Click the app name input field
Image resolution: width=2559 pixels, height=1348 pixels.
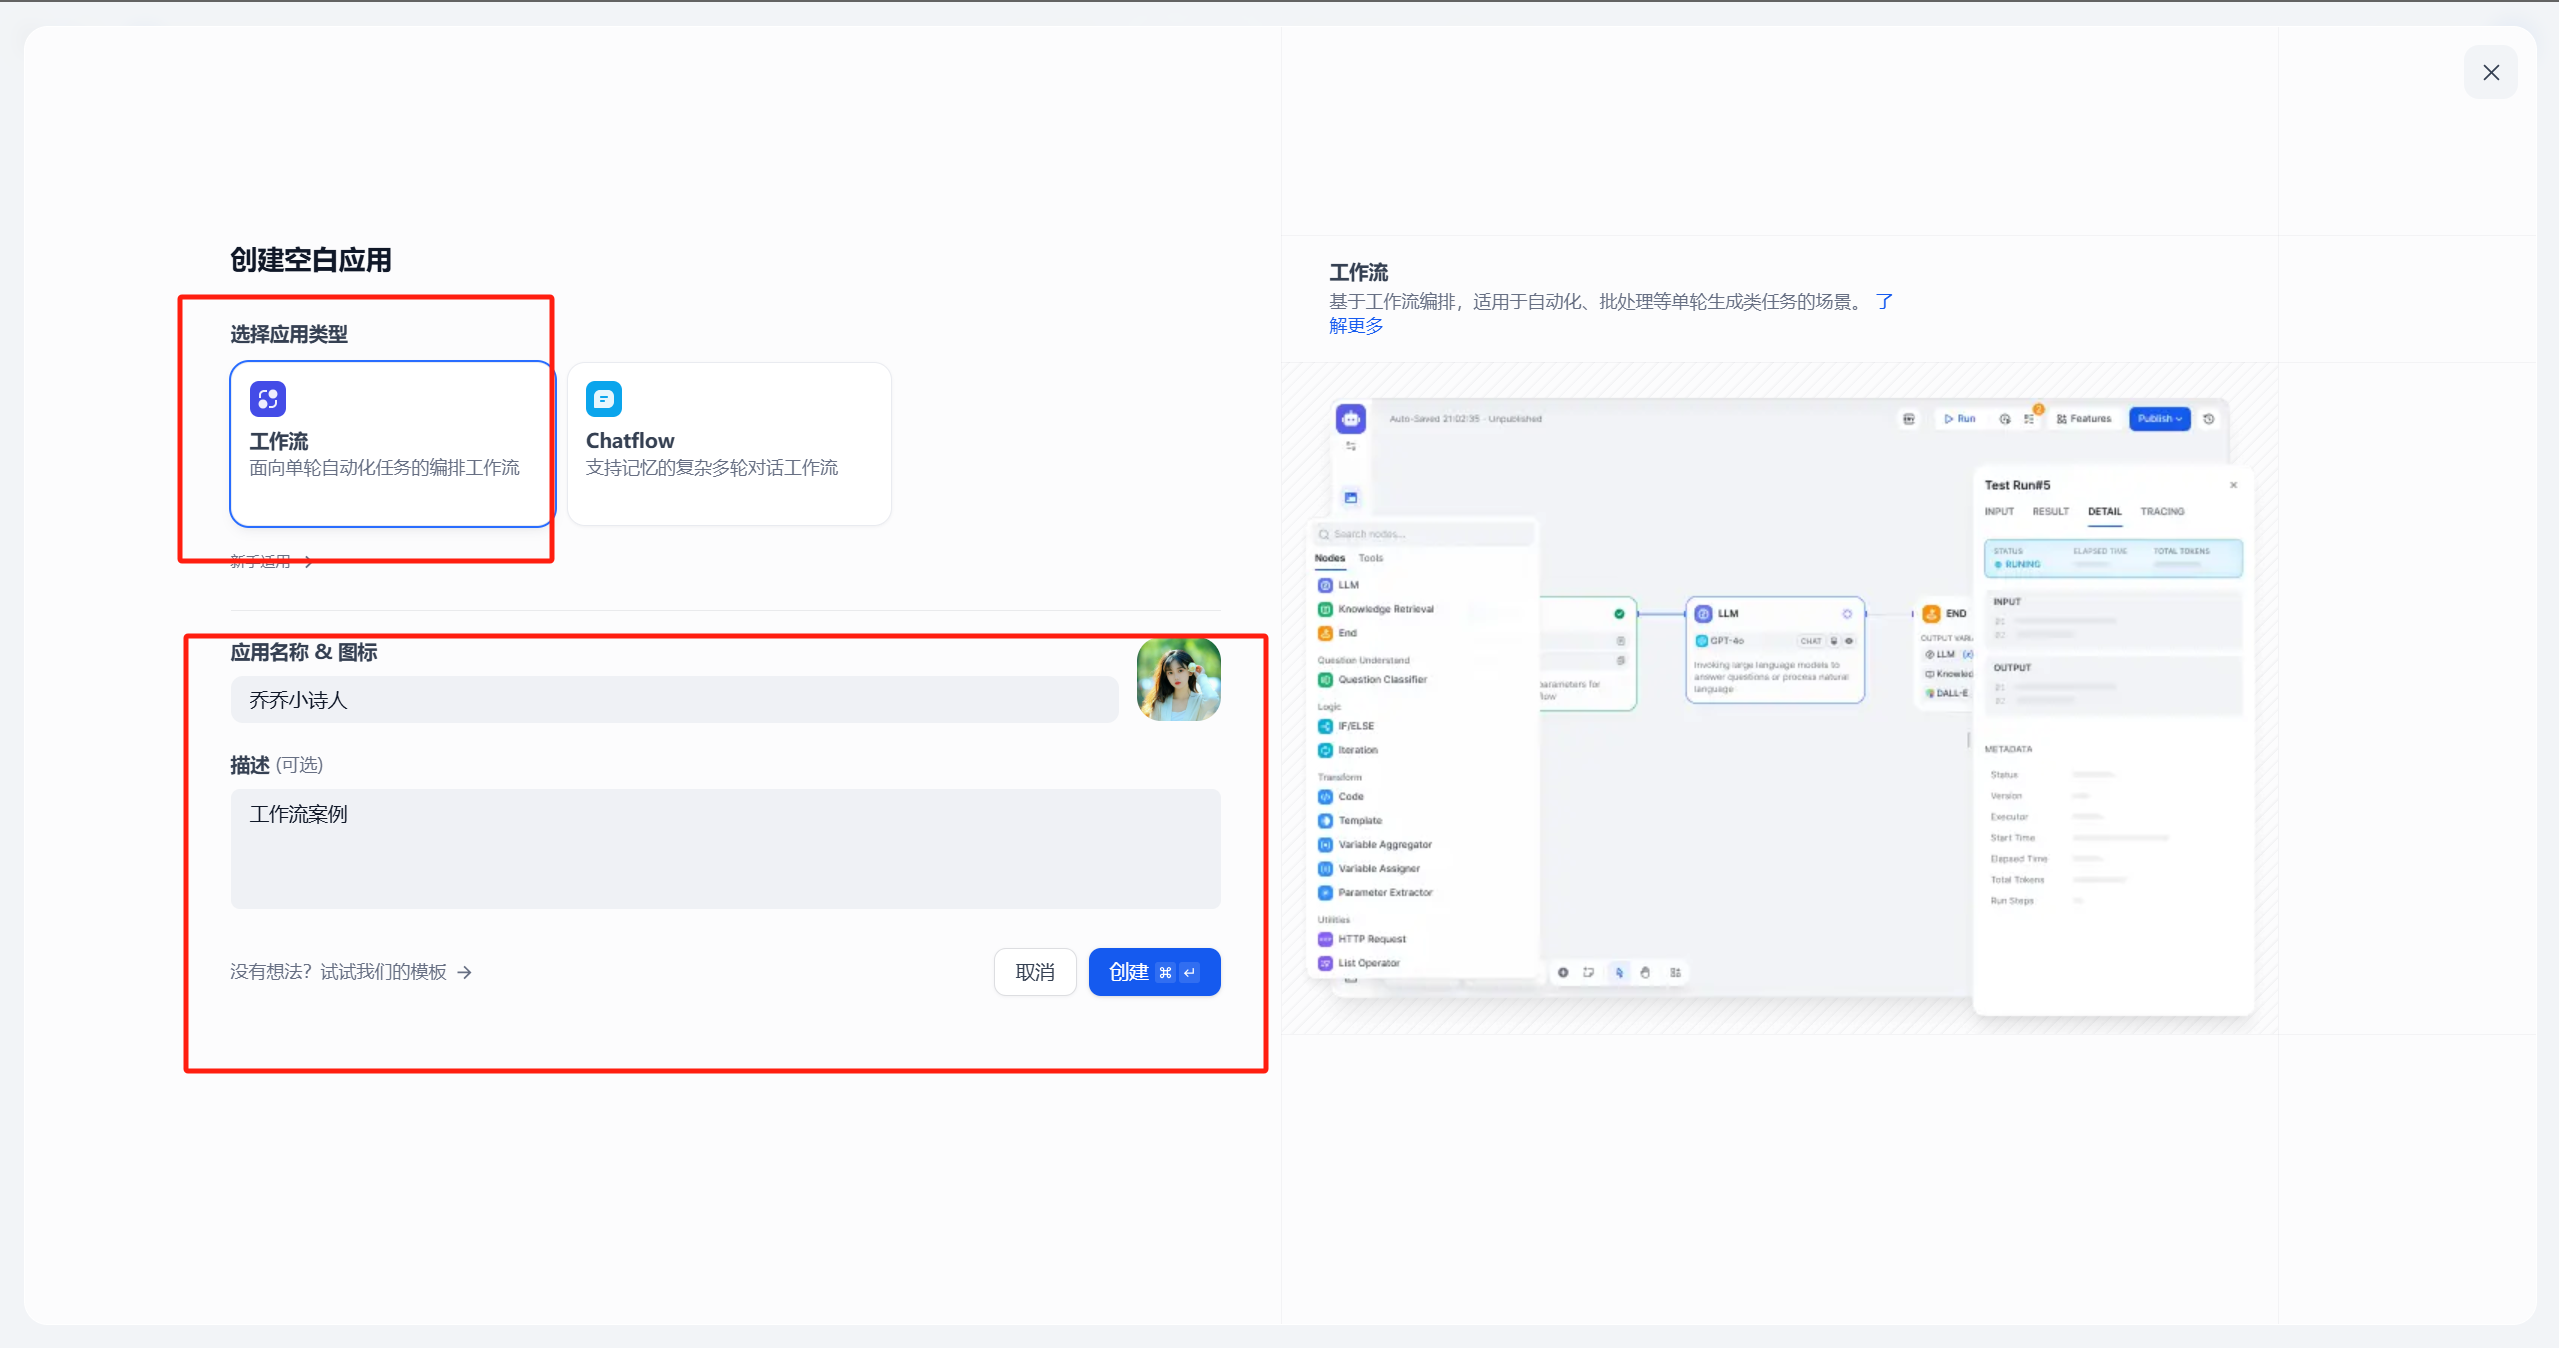click(x=673, y=700)
